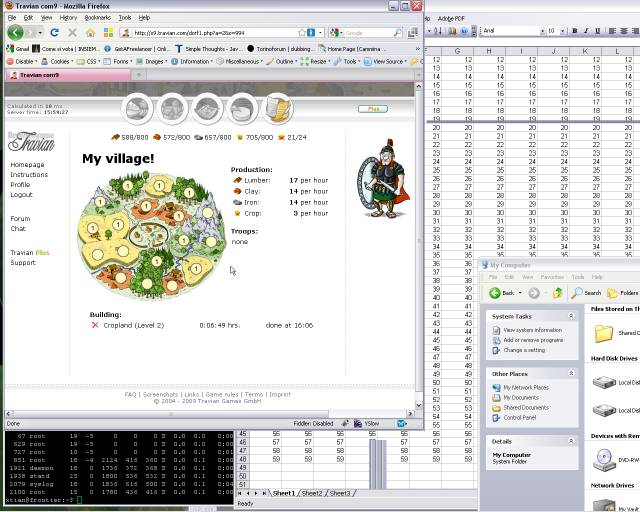This screenshot has height=512, width=640.
Task: Open the Cookies dropdown in Web Developer toolbar
Action: (x=57, y=61)
